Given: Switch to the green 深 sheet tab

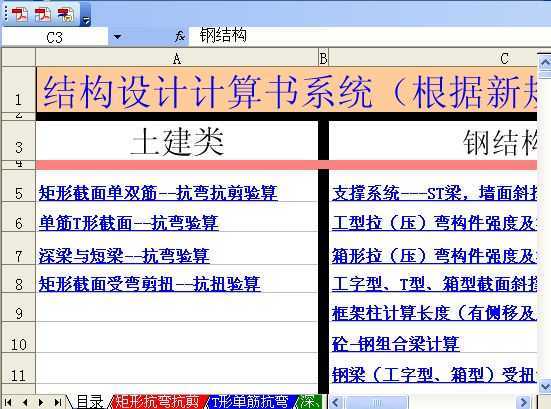Looking at the screenshot, I should [308, 402].
